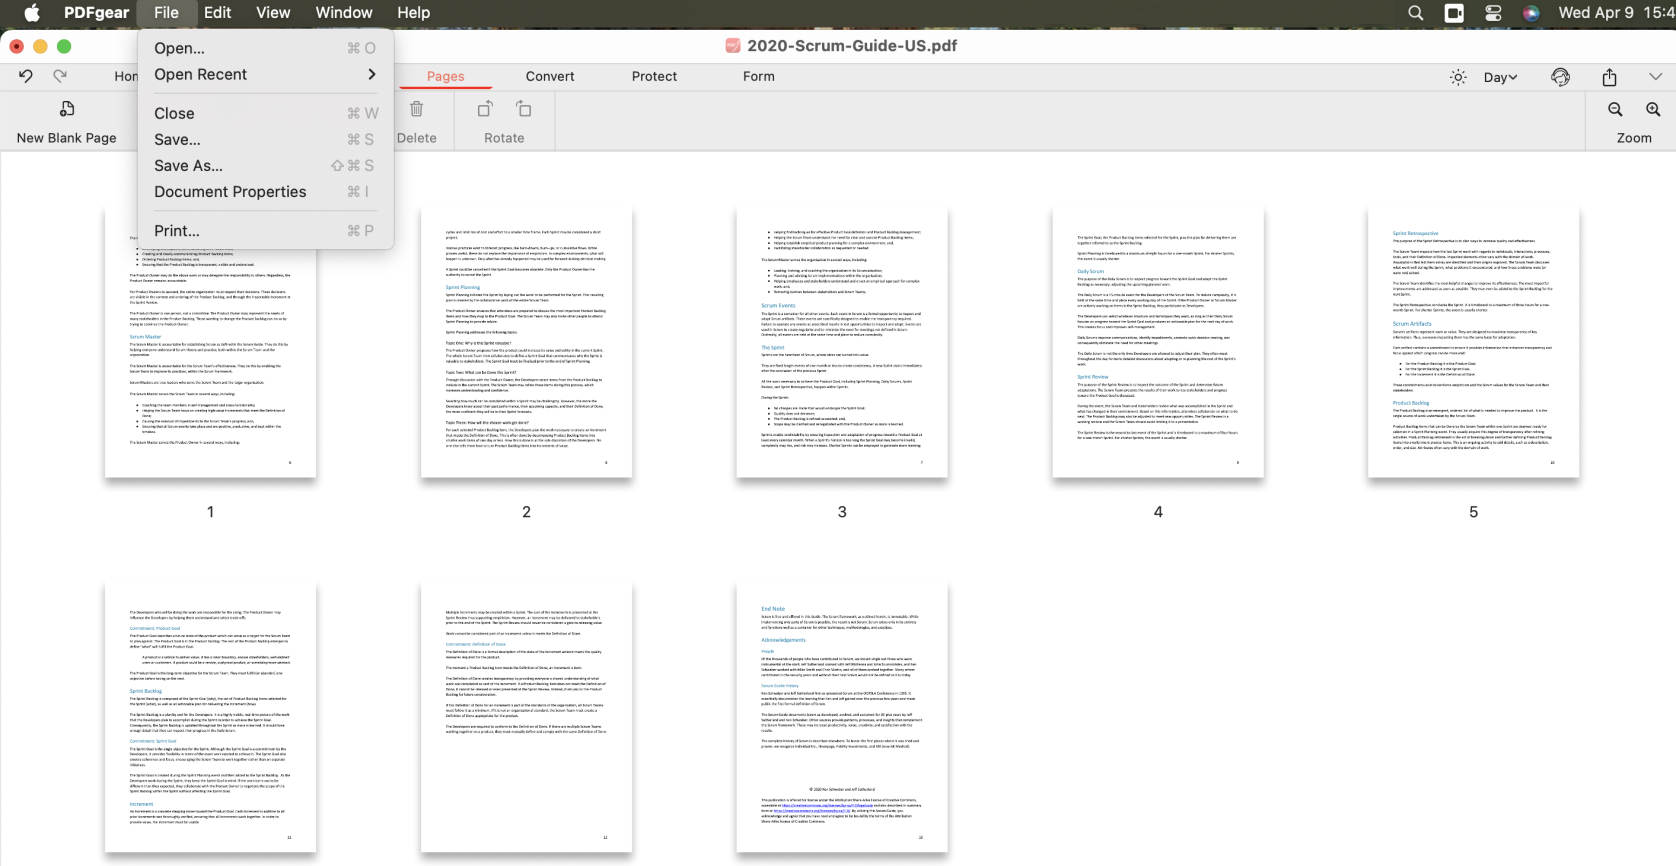Screen dimensions: 1676x866
Task: Rotate pages right with first Rotate icon
Action: [485, 109]
